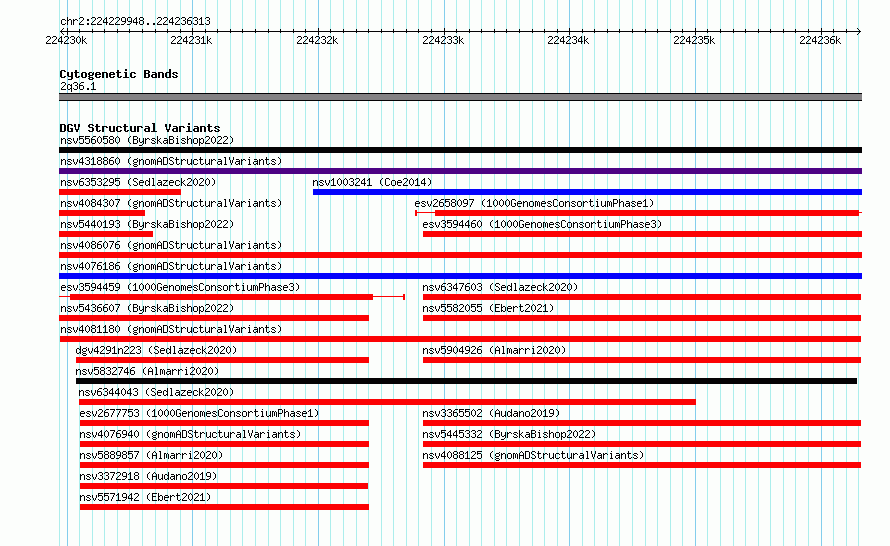Click nsv1003241 (Coe2014) label
The height and width of the screenshot is (546, 890).
pos(372,182)
